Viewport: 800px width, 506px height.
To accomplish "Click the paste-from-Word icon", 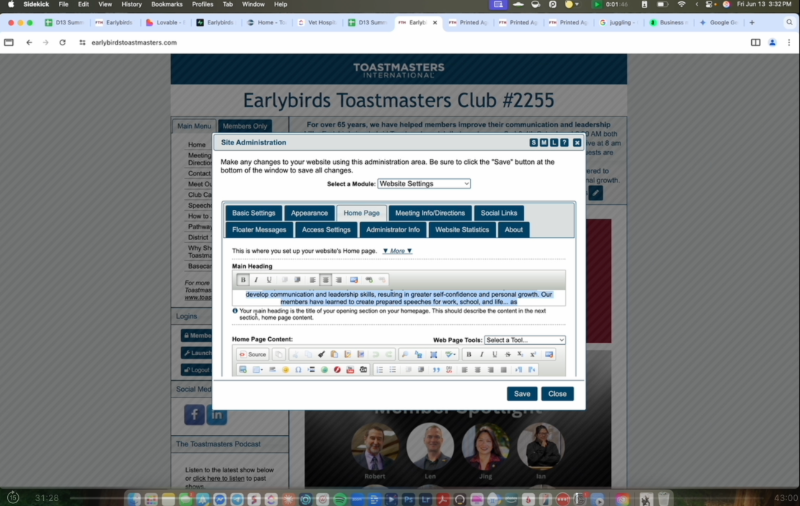I will (361, 355).
